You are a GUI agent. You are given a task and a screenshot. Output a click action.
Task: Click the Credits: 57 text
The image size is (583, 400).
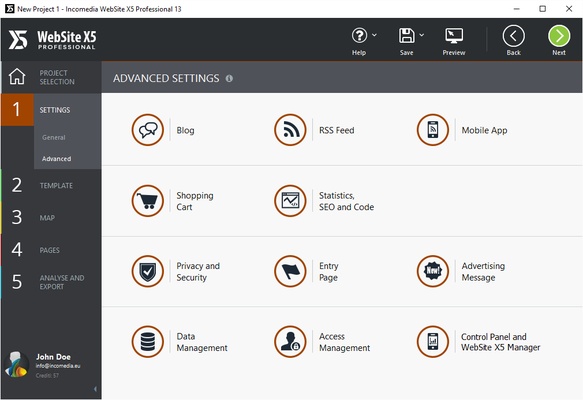47,376
